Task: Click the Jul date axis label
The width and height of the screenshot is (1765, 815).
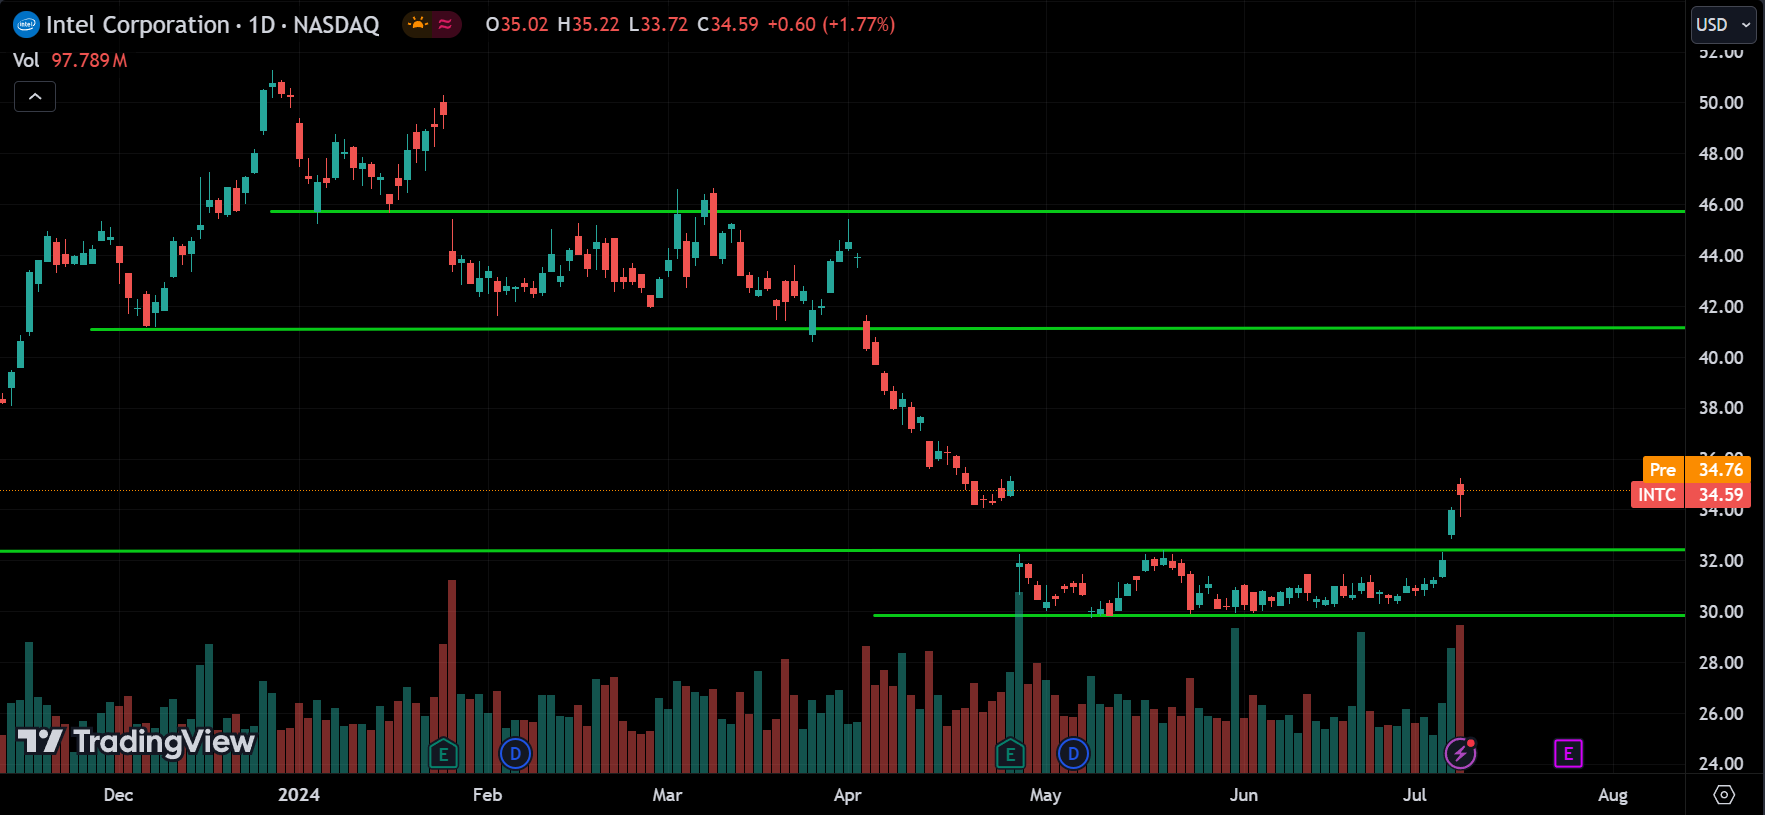Action: 1414,795
